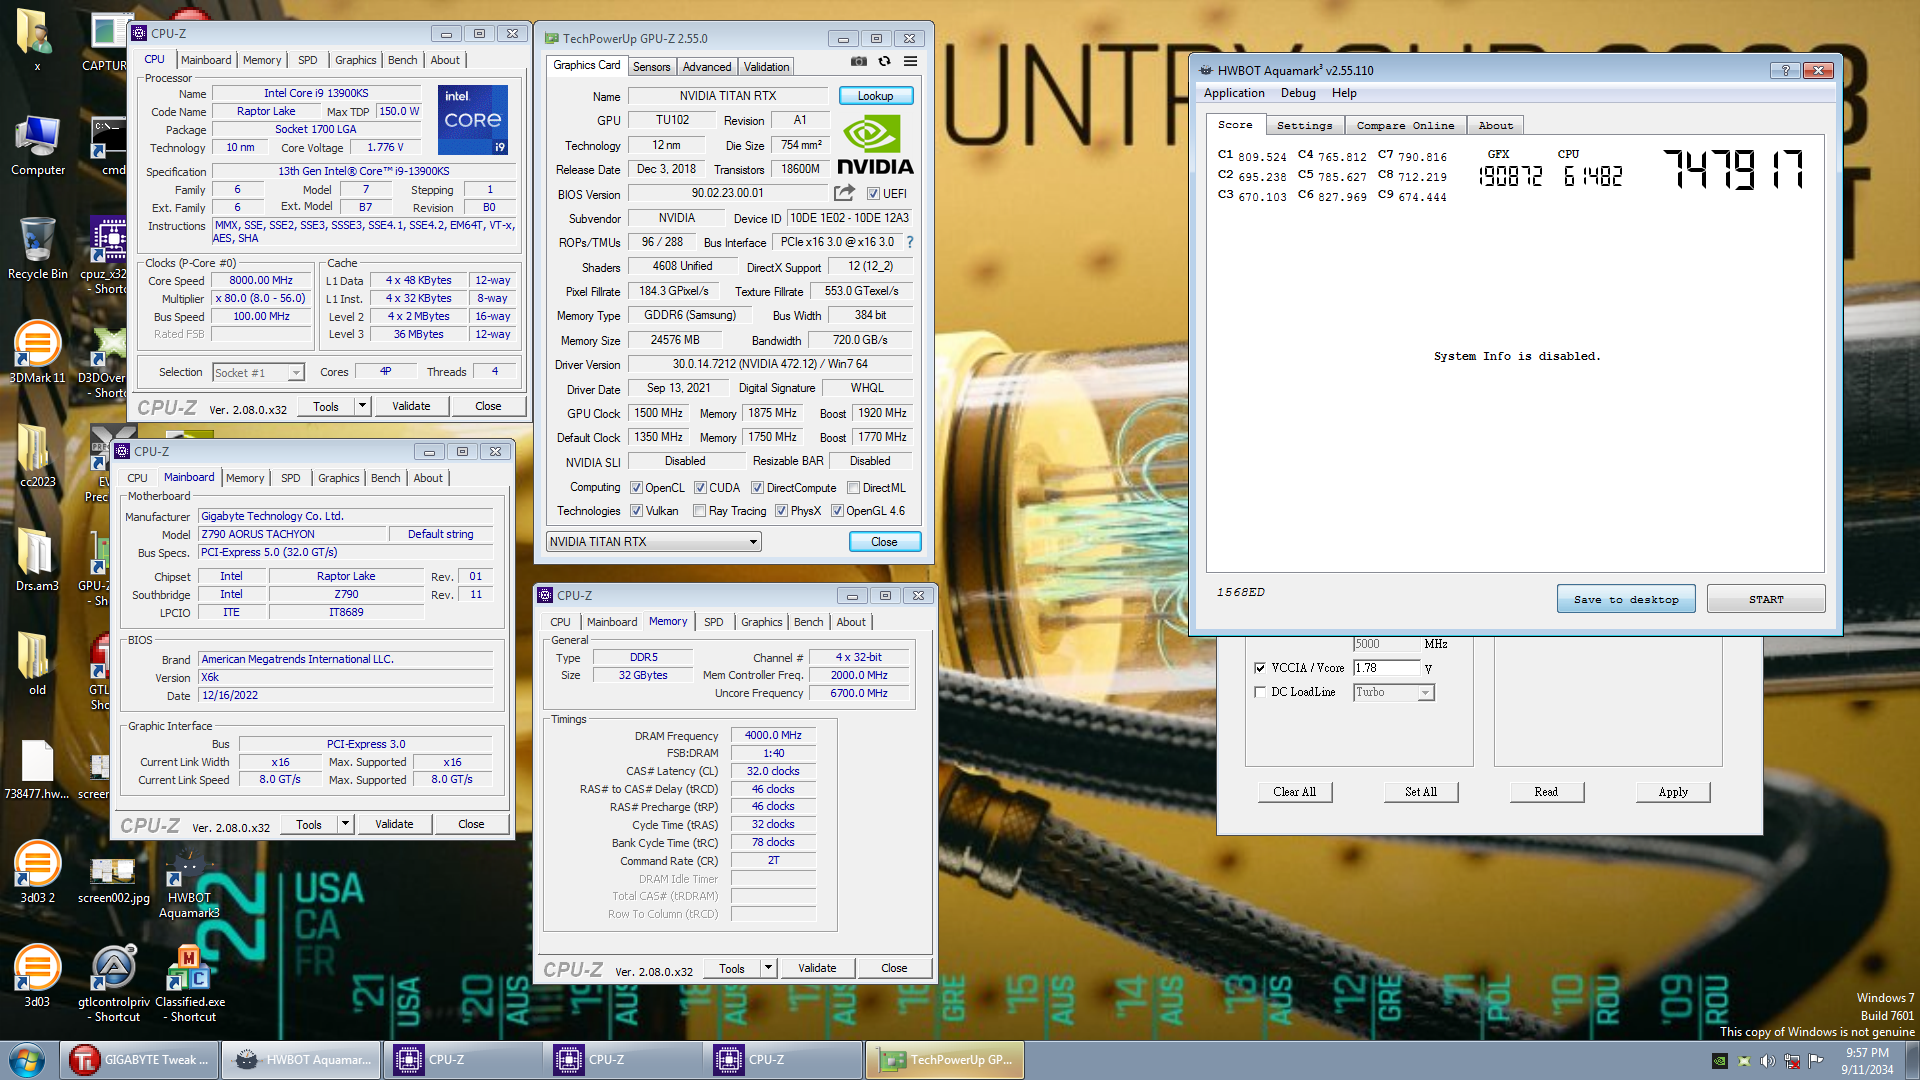This screenshot has width=1920, height=1080.
Task: Open the SPD tab in CPU-Z Memory window
Action: (713, 622)
